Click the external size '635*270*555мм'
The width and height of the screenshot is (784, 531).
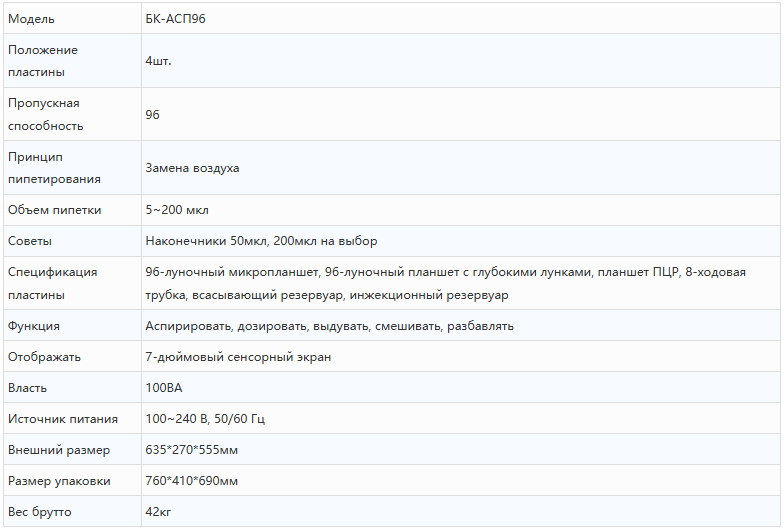tap(192, 450)
